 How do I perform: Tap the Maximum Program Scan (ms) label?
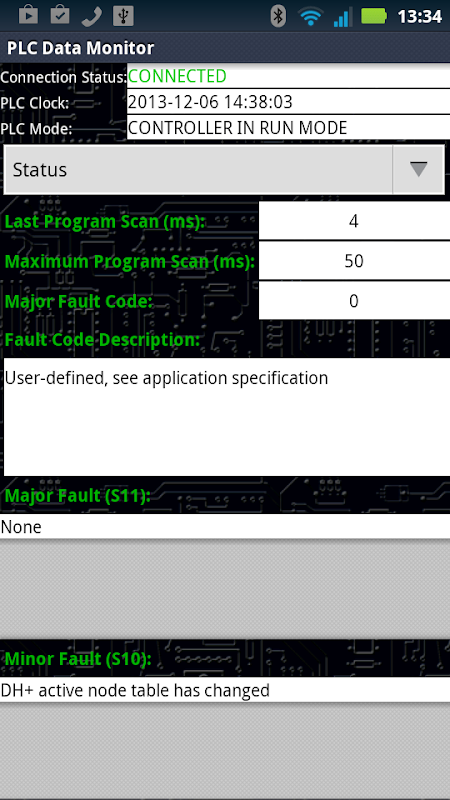pyautogui.click(x=130, y=262)
